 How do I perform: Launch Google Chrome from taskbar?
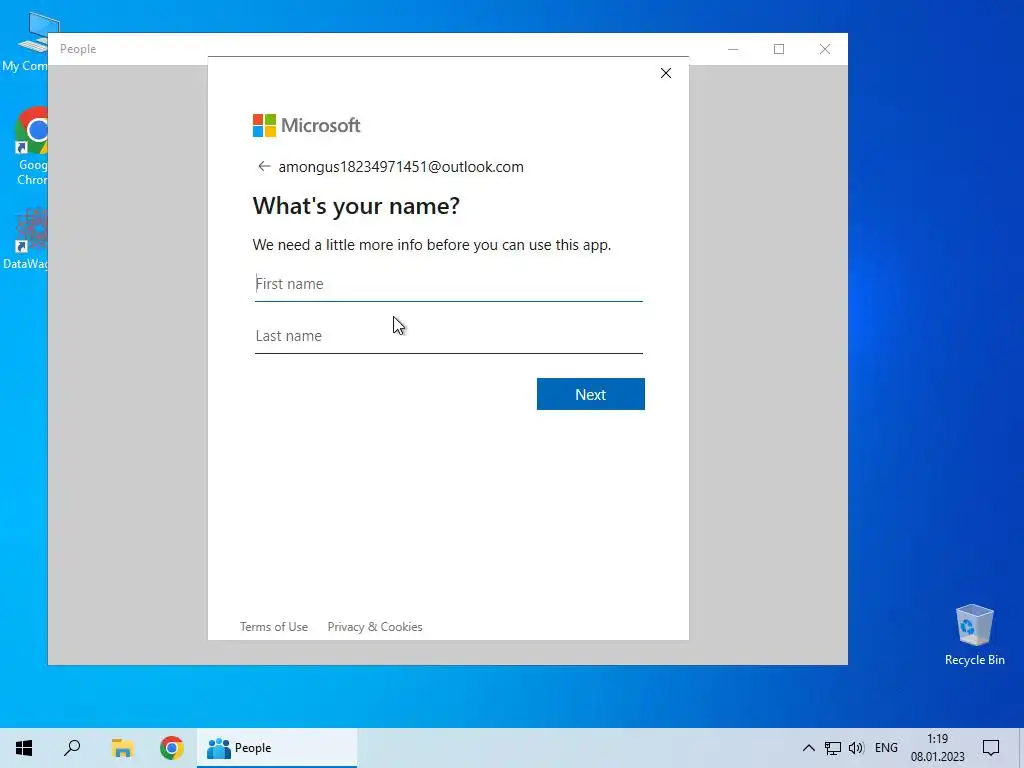click(172, 748)
